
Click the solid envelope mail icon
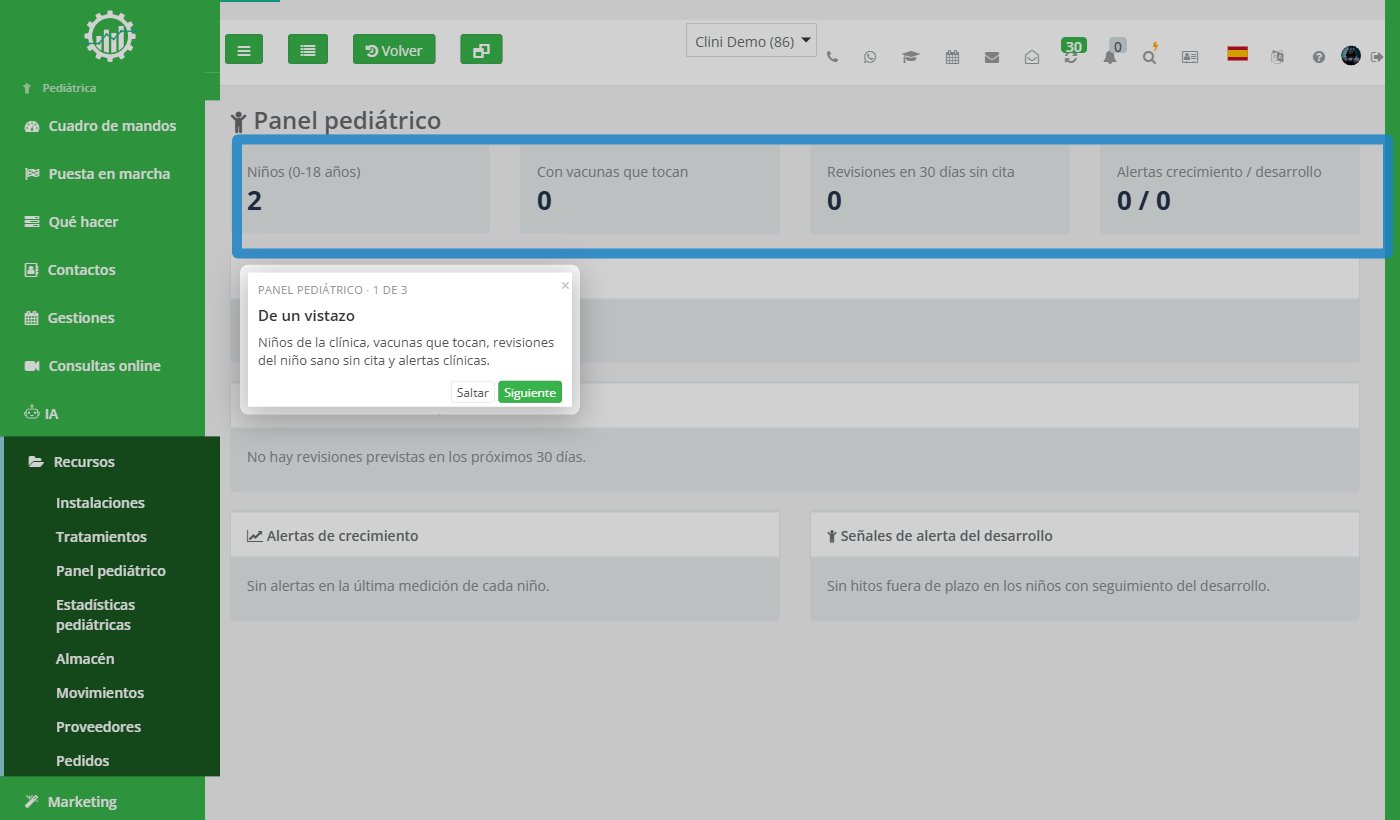992,57
